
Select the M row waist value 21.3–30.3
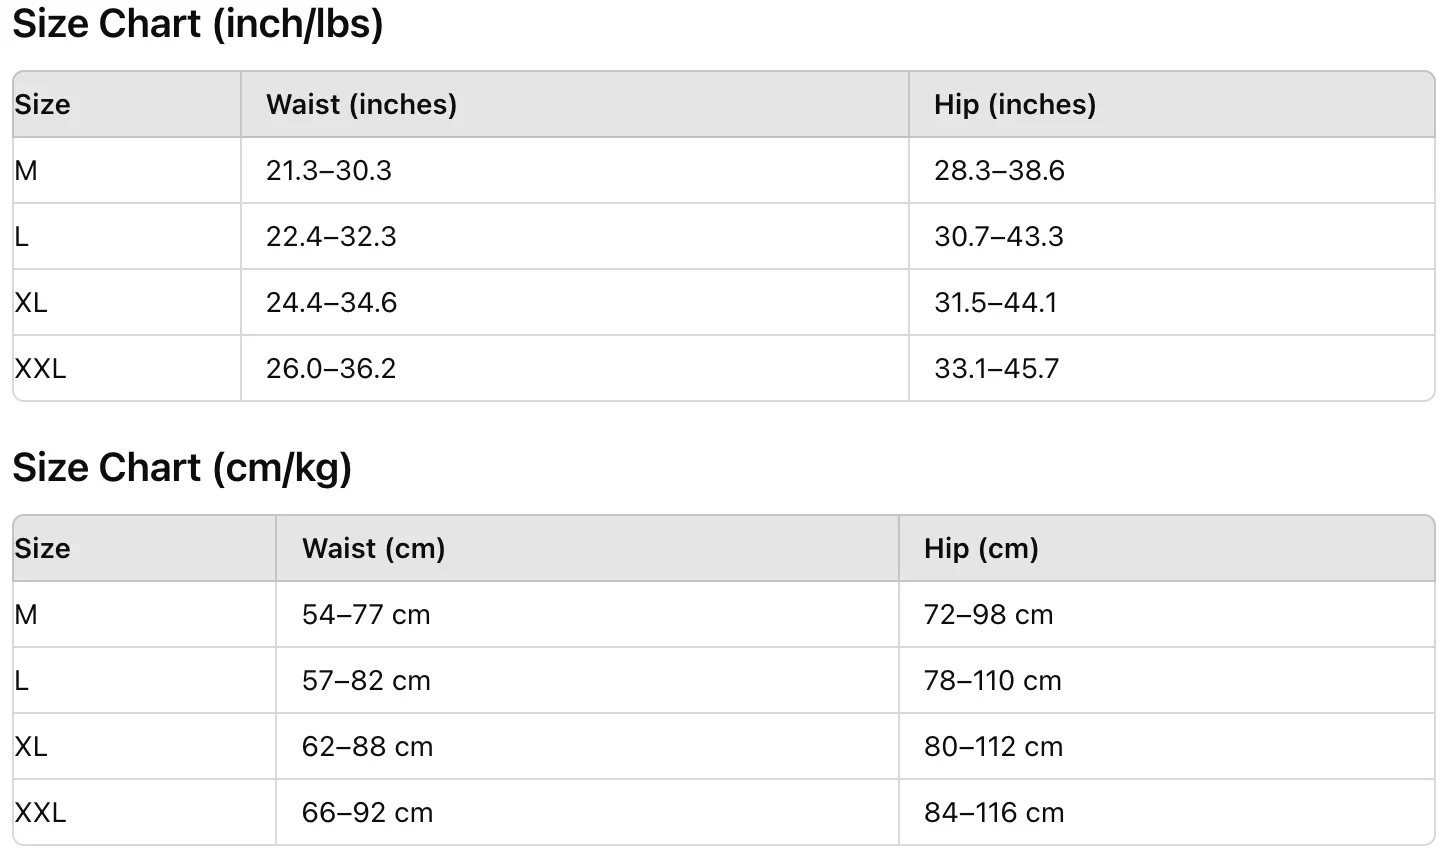pyautogui.click(x=329, y=170)
